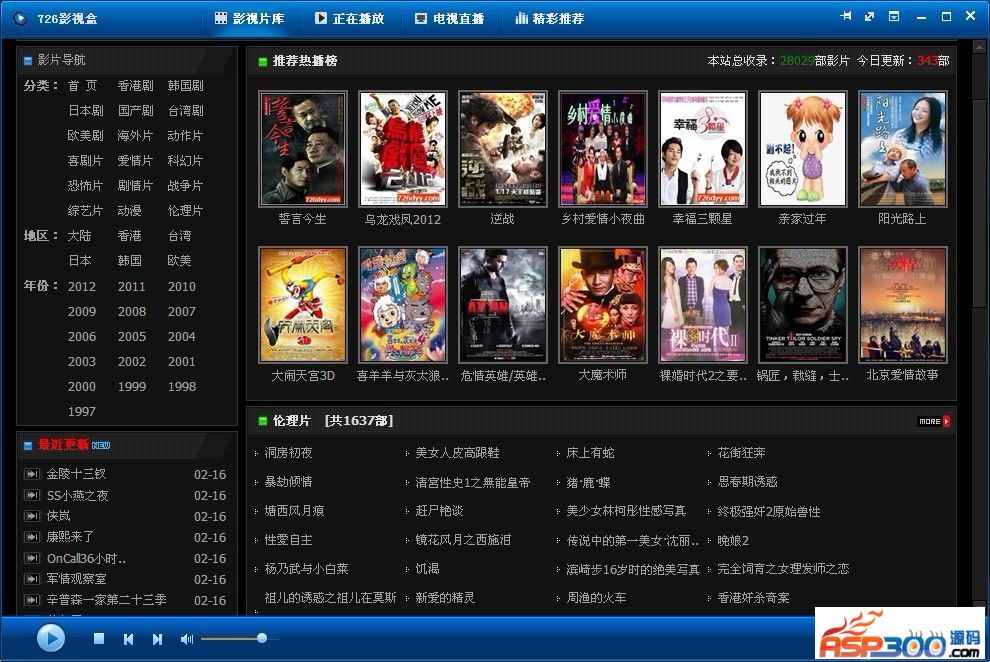The width and height of the screenshot is (990, 662).
Task: Open 镜花风月之西施泪 link
Action: [x=463, y=540]
